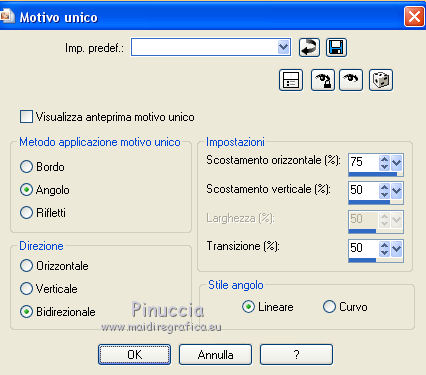Click the Annulla button
Viewport: 426px width, 375px height.
pyautogui.click(x=215, y=355)
